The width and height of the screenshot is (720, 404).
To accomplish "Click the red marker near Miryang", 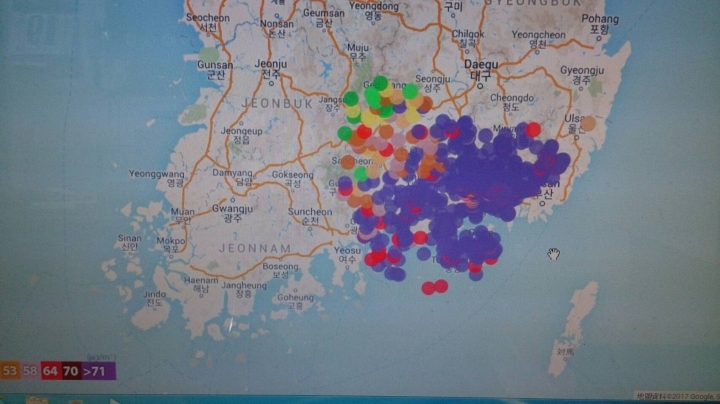I will point(533,130).
